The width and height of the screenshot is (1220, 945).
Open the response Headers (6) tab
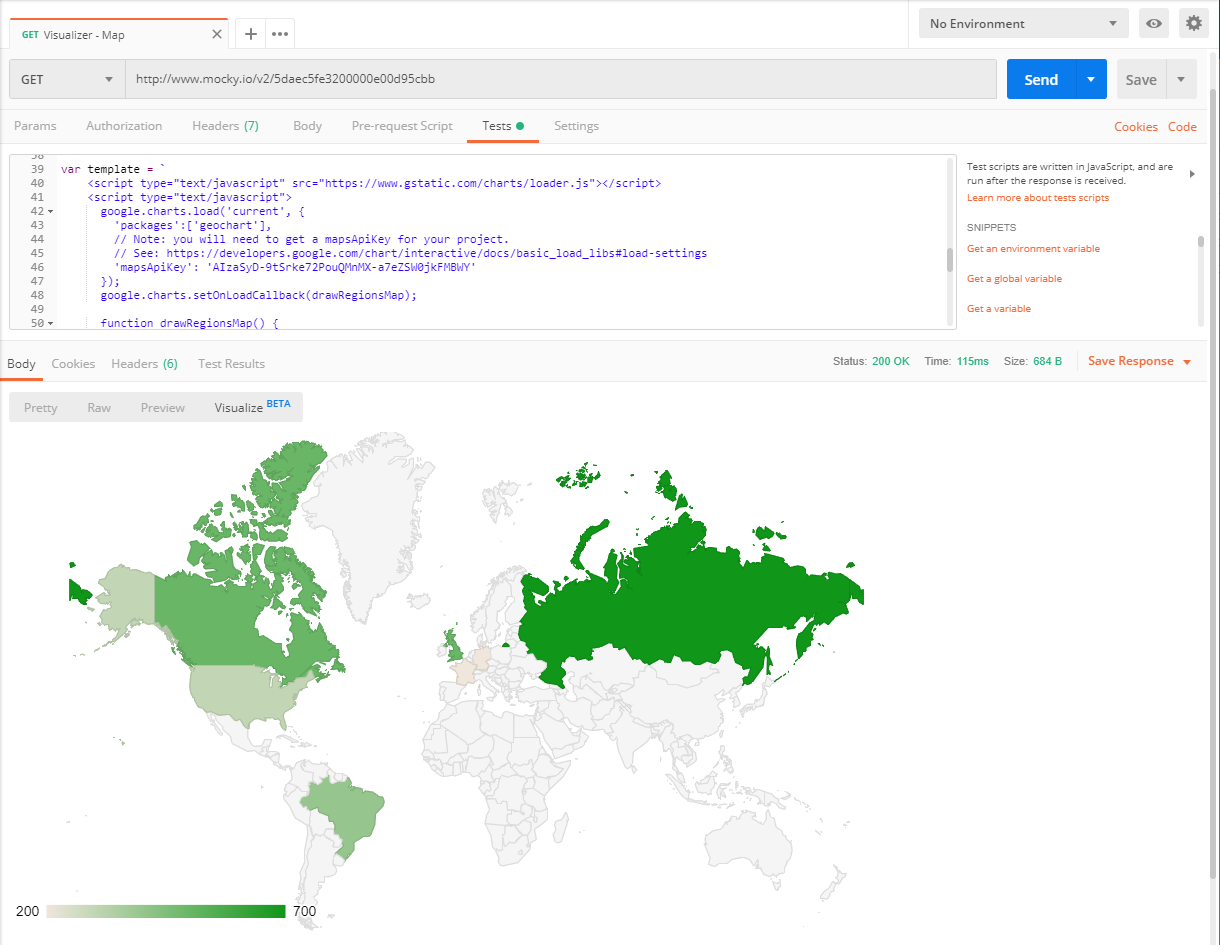coord(144,364)
